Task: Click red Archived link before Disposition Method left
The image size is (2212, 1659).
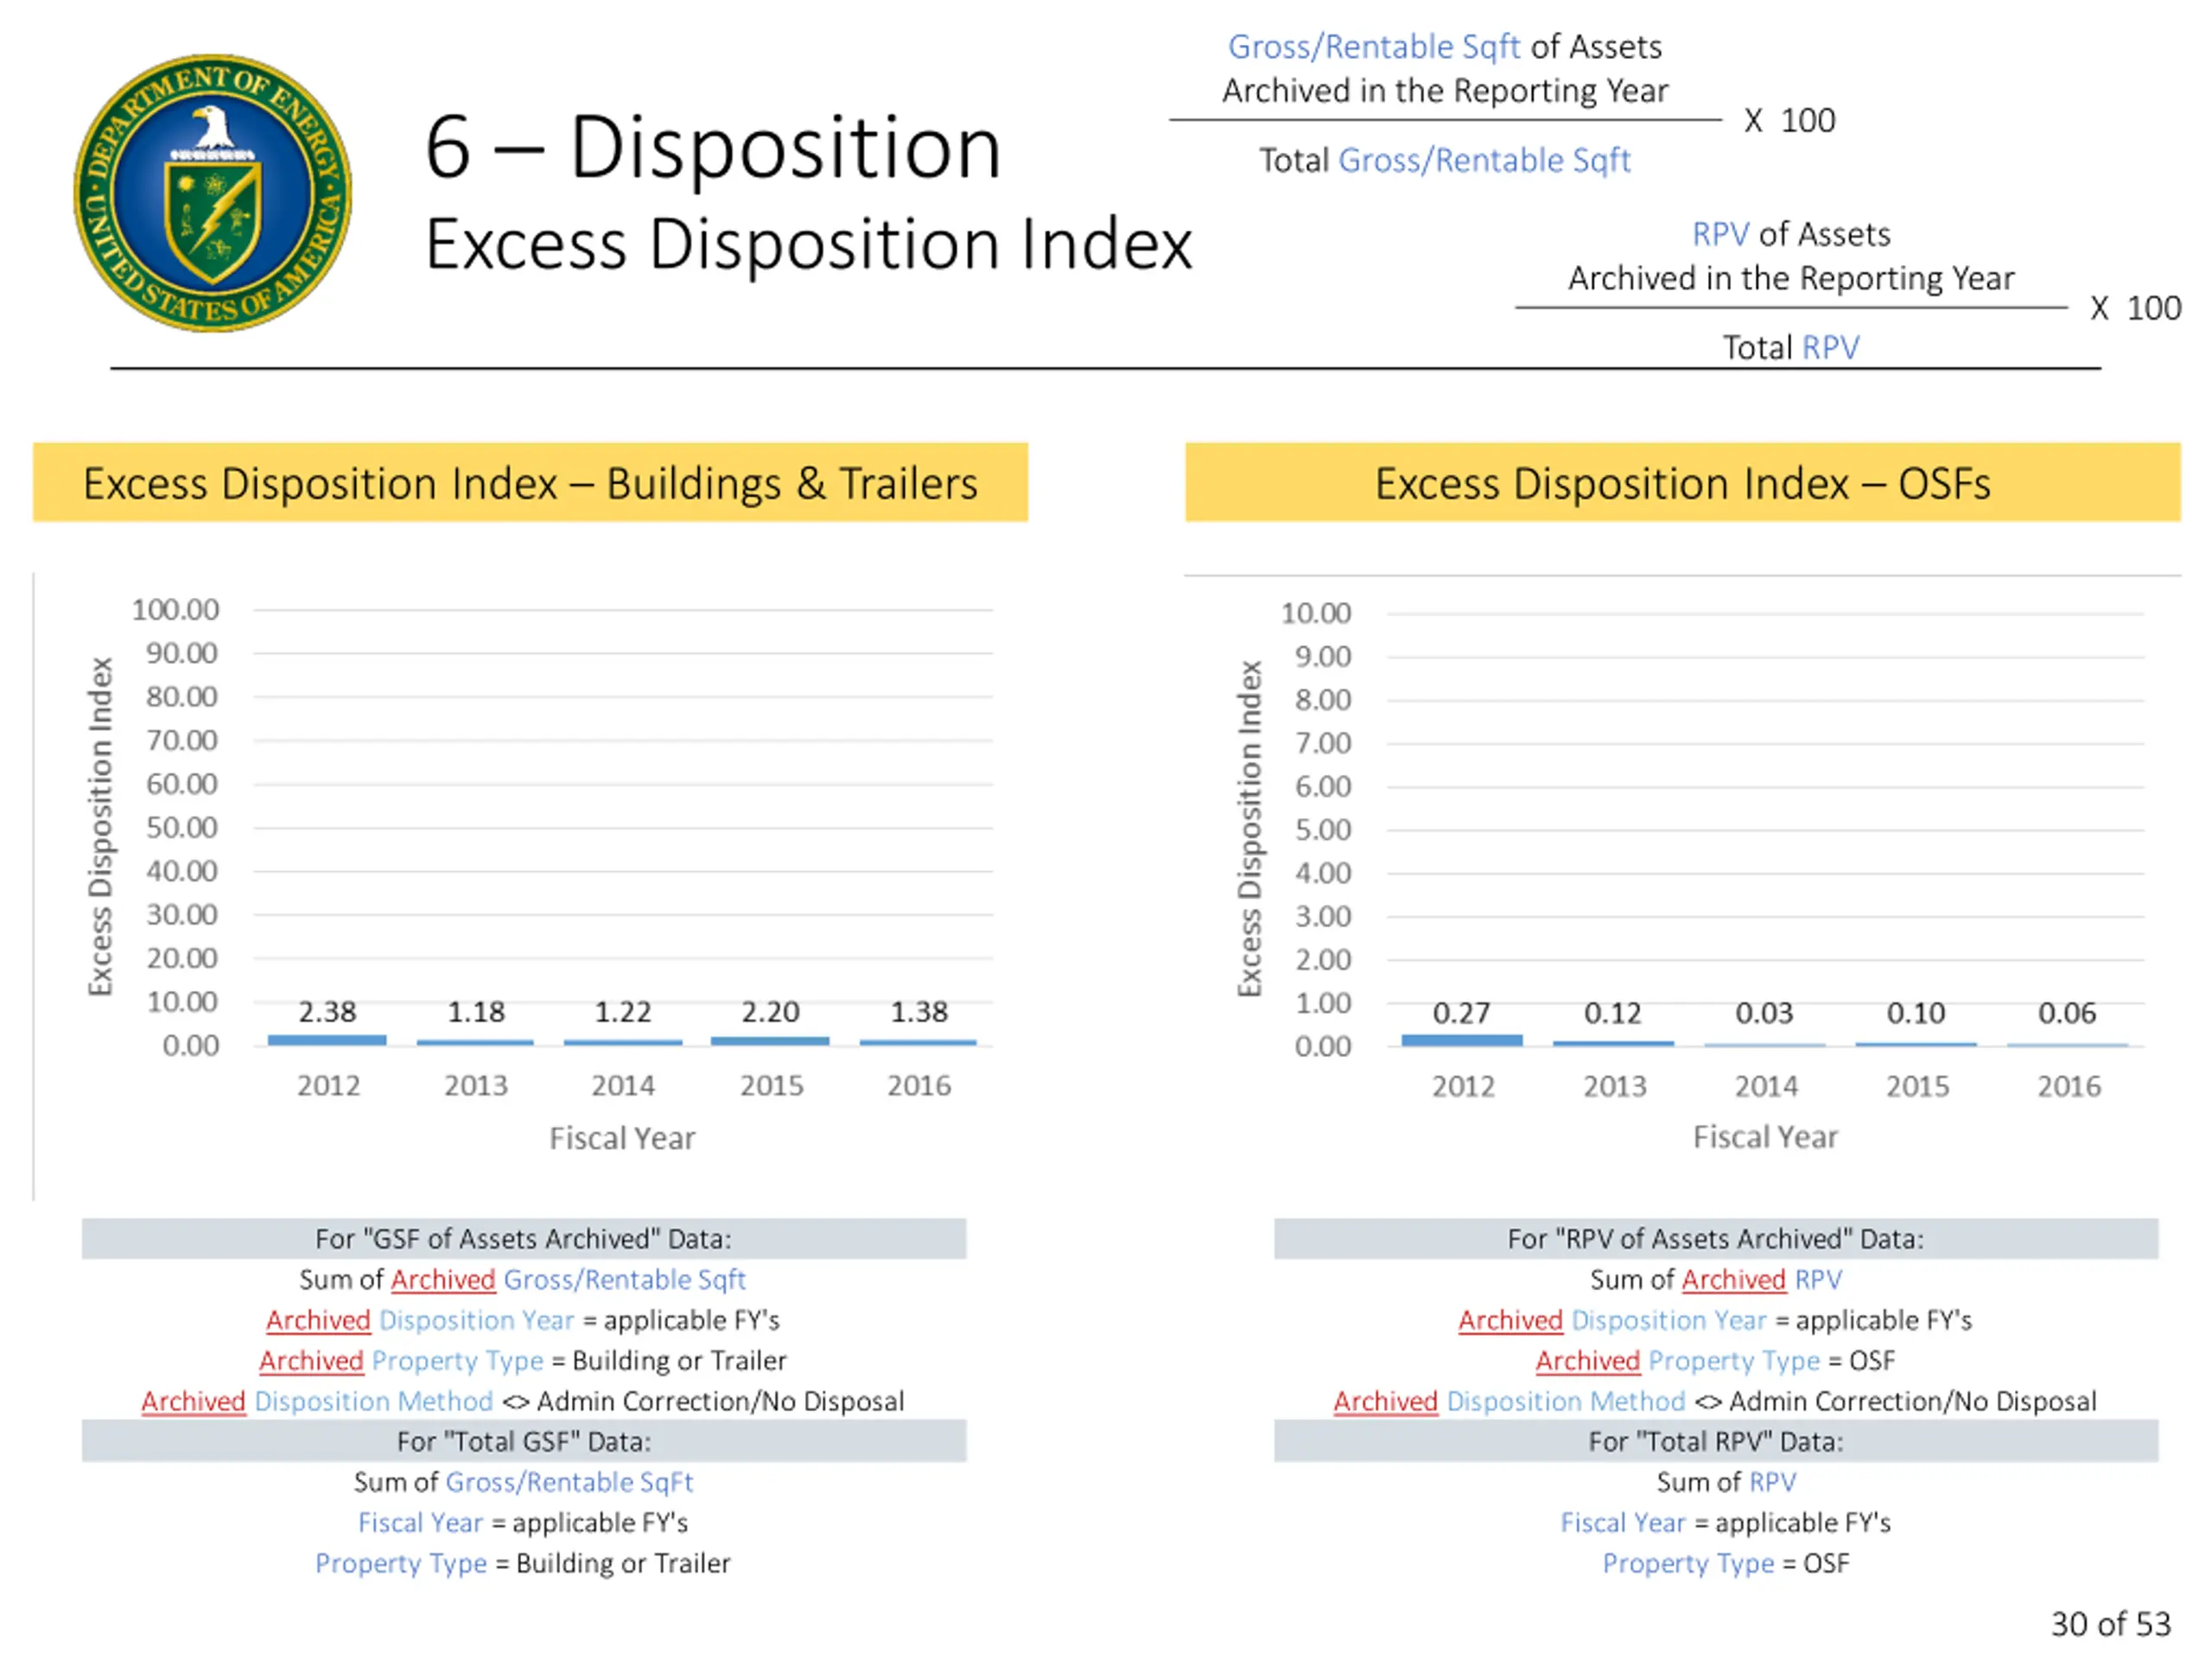Action: (193, 1401)
